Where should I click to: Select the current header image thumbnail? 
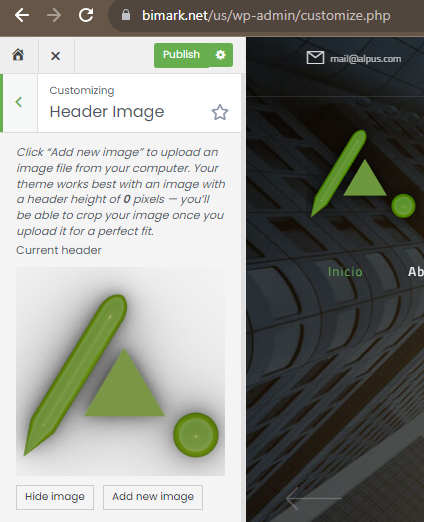click(x=120, y=371)
